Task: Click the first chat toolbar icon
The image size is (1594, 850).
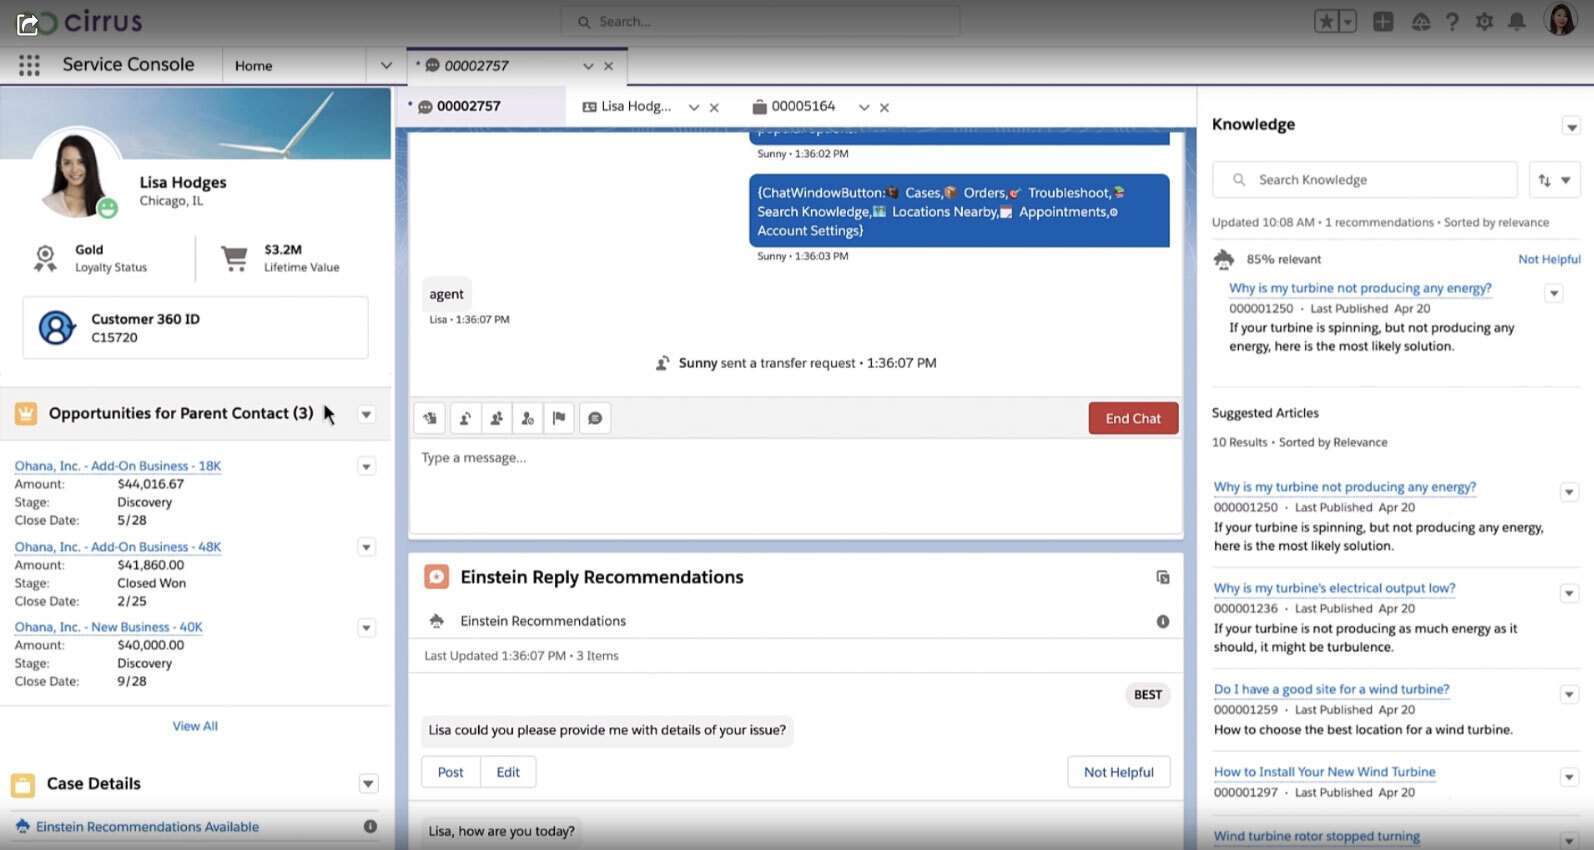Action: pyautogui.click(x=430, y=418)
